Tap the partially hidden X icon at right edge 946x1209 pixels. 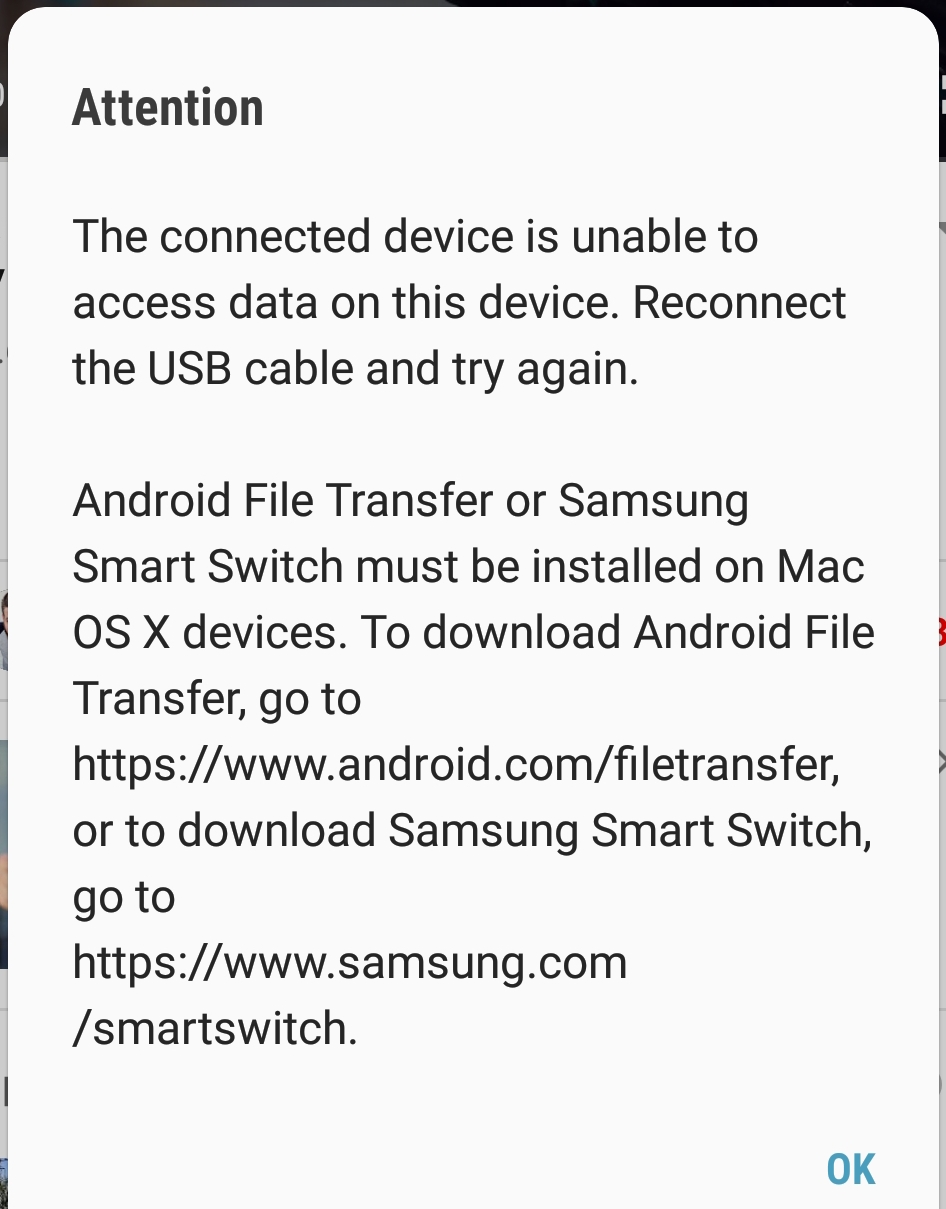click(x=941, y=763)
